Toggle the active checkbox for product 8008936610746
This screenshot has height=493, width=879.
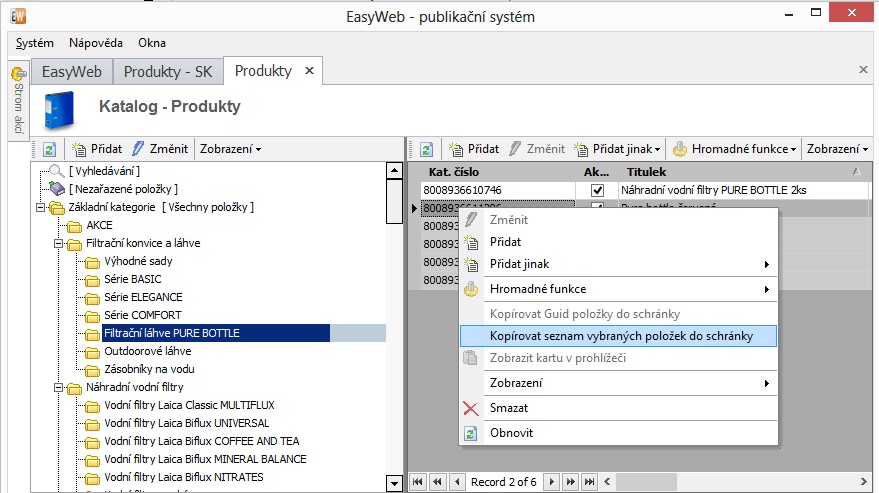597,189
